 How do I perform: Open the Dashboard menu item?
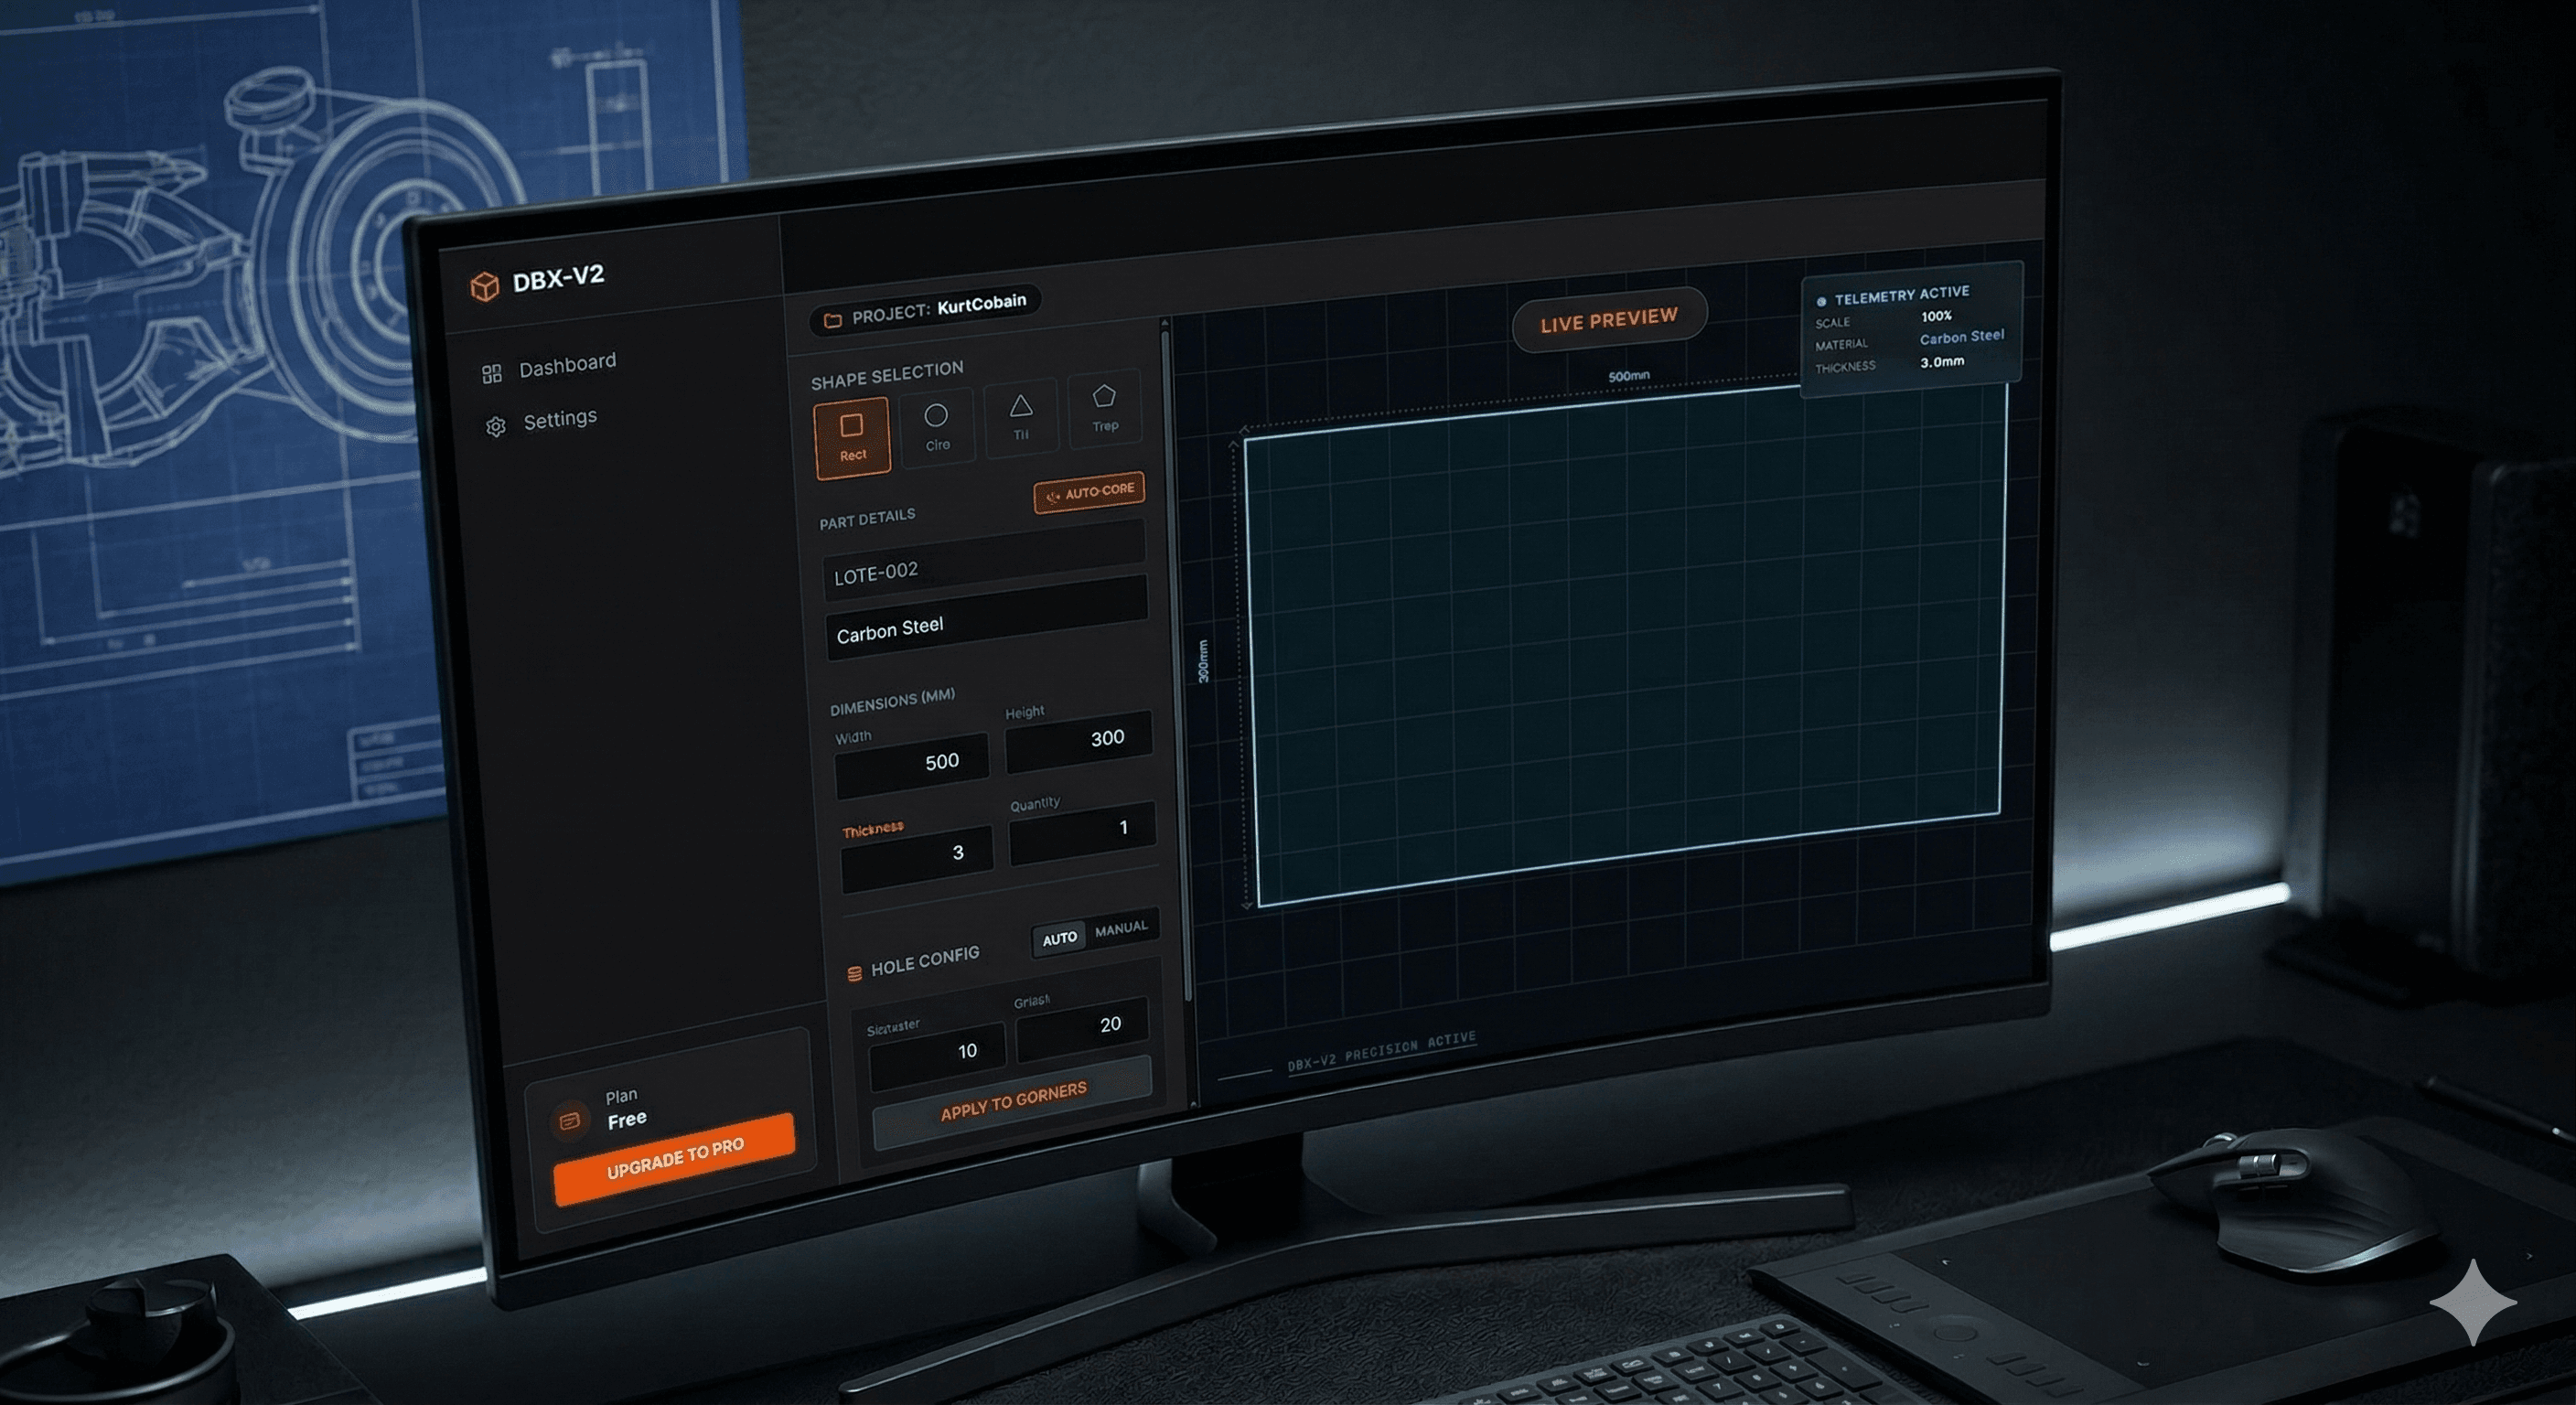[x=566, y=366]
